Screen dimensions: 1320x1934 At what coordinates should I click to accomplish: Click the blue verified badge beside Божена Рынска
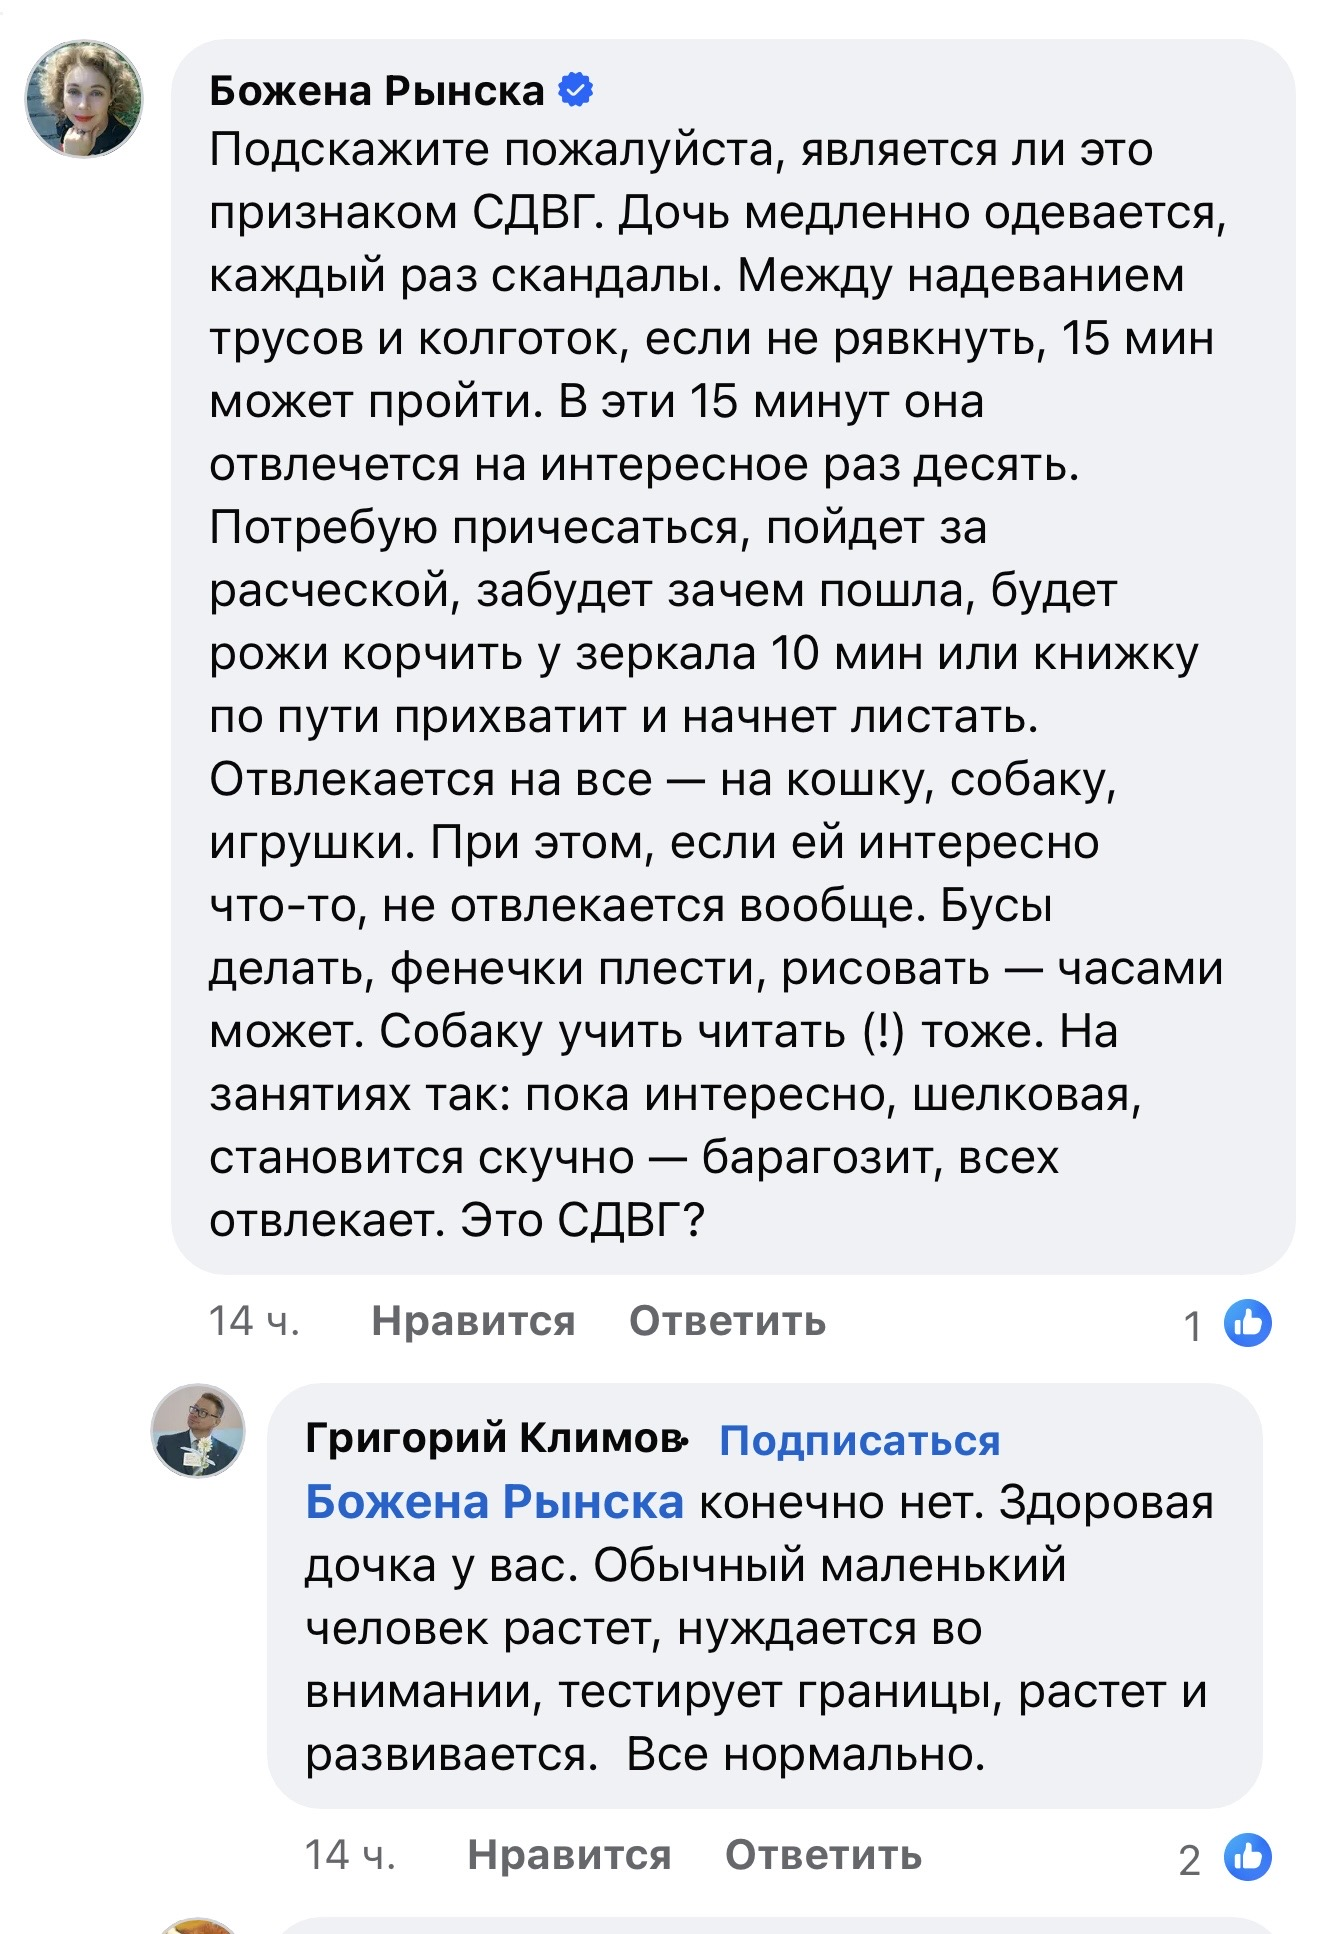tap(575, 90)
